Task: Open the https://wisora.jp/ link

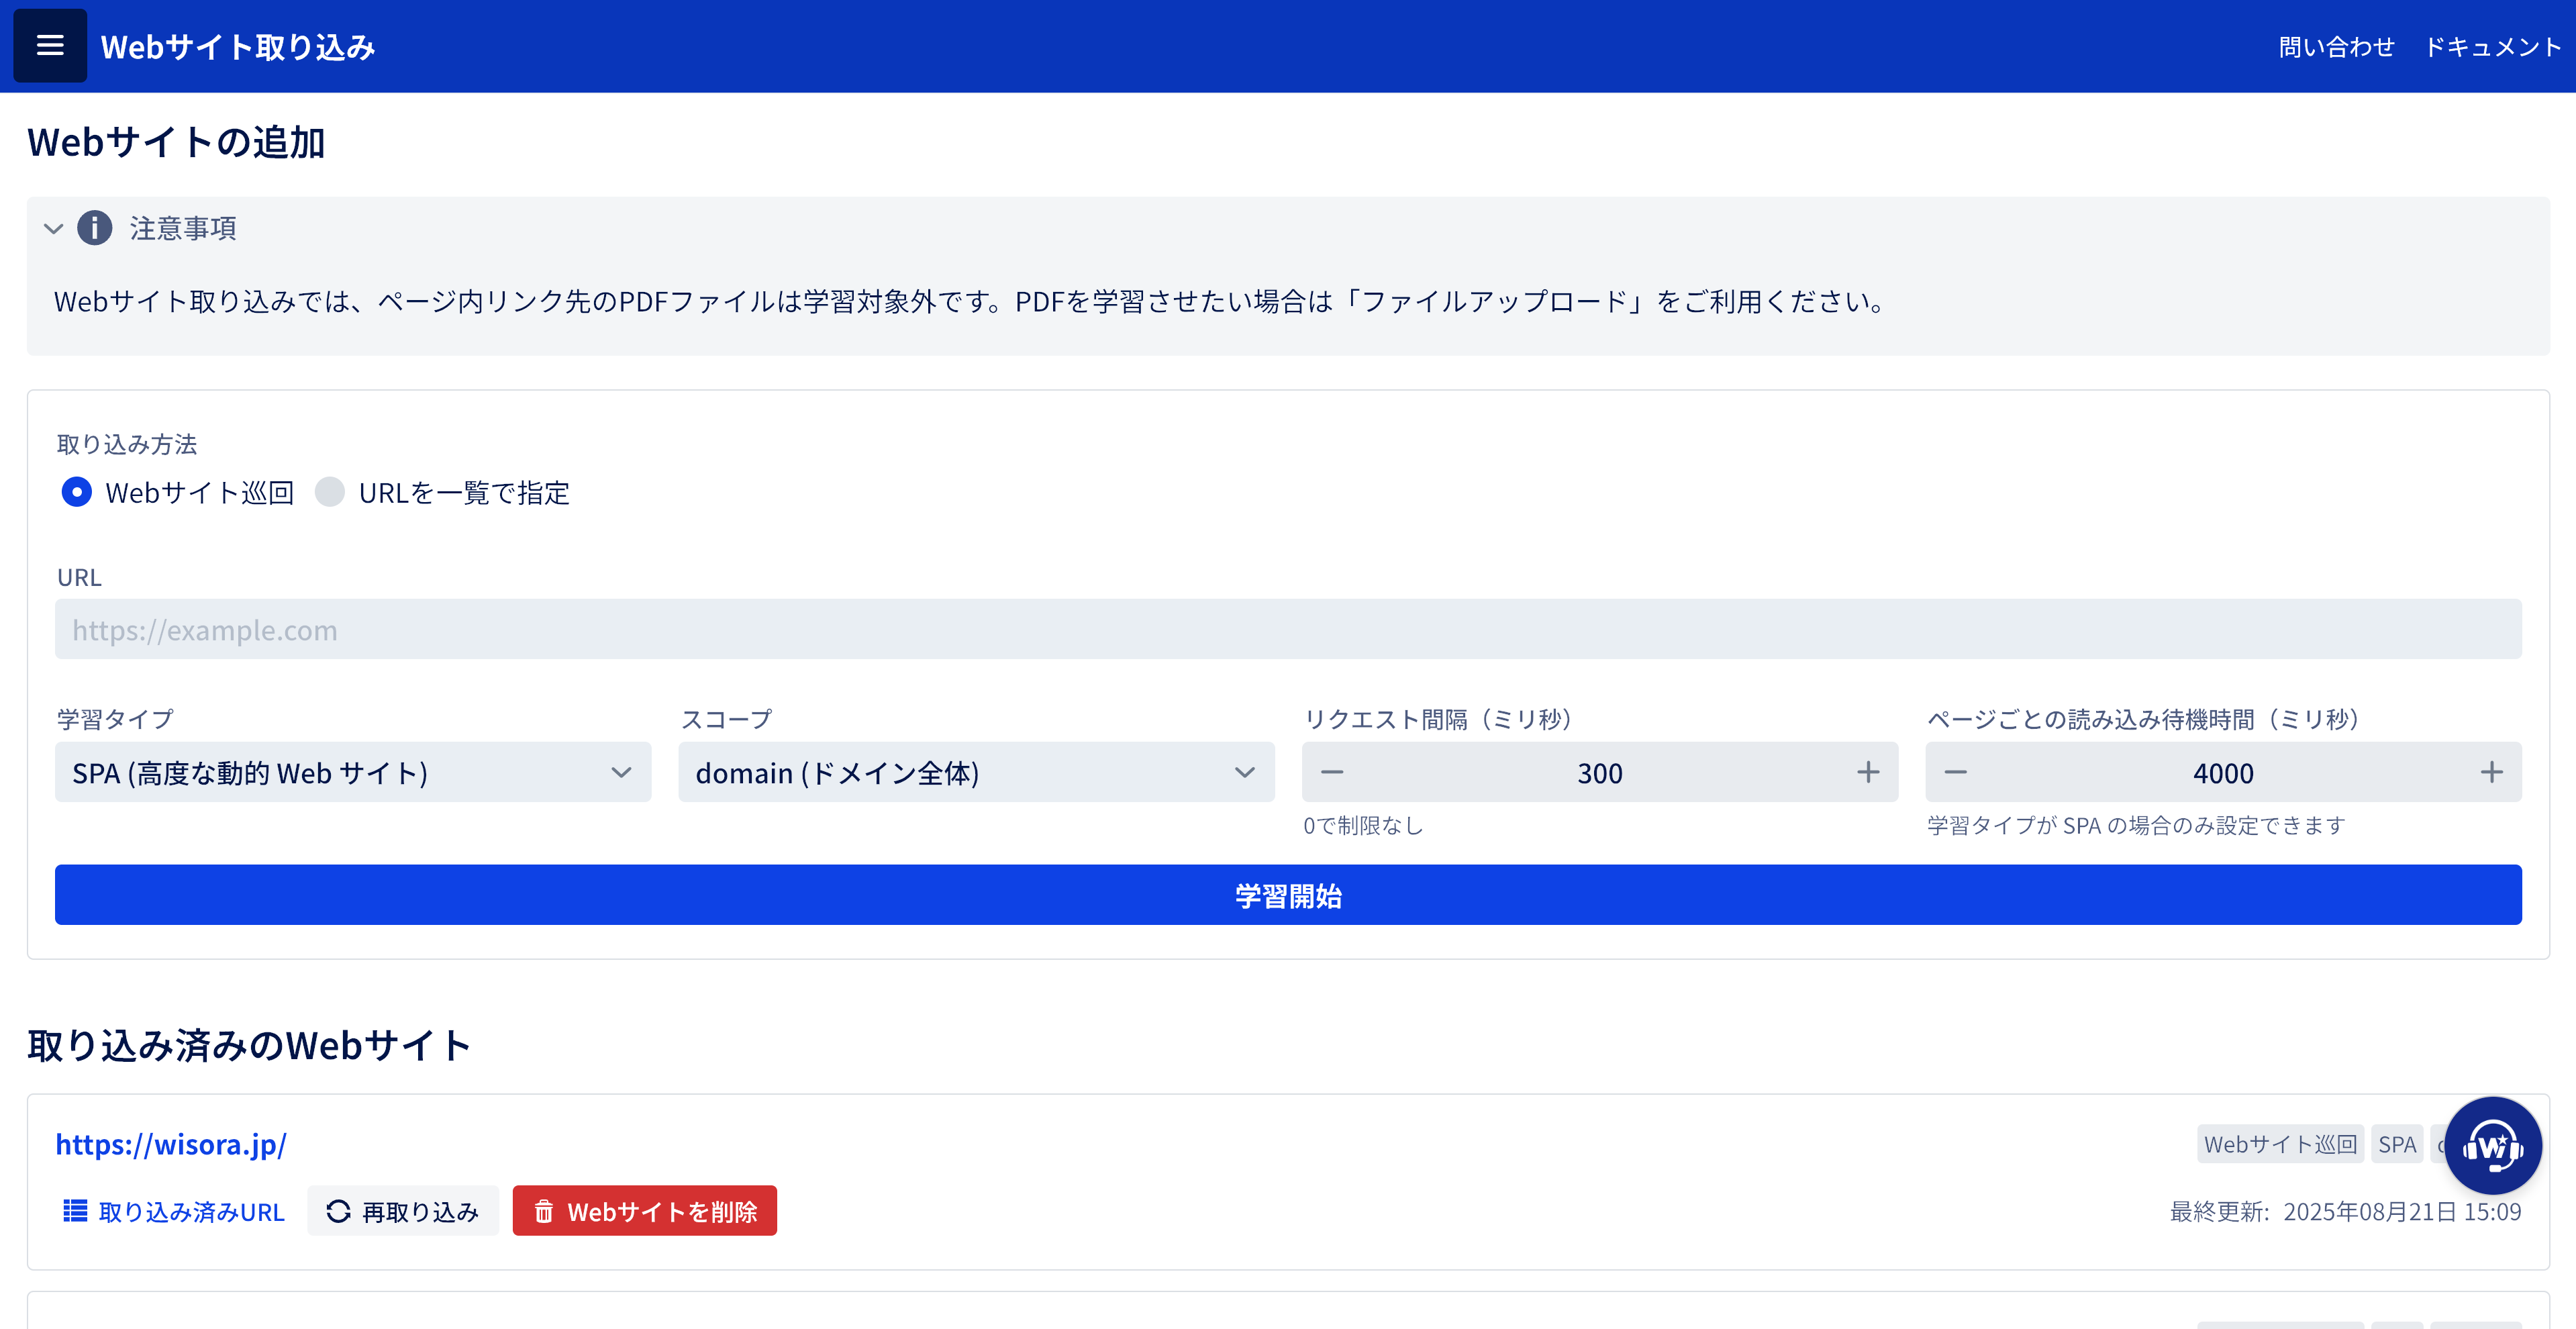Action: [x=171, y=1144]
